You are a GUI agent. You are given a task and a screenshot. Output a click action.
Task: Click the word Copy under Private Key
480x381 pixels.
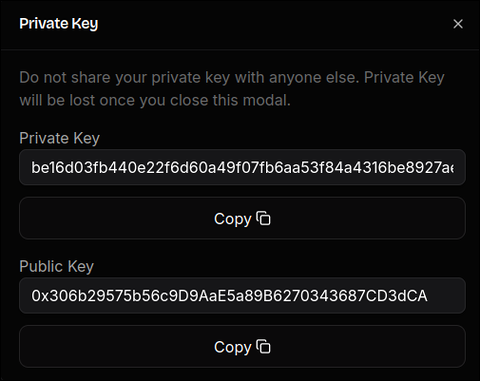[233, 219]
